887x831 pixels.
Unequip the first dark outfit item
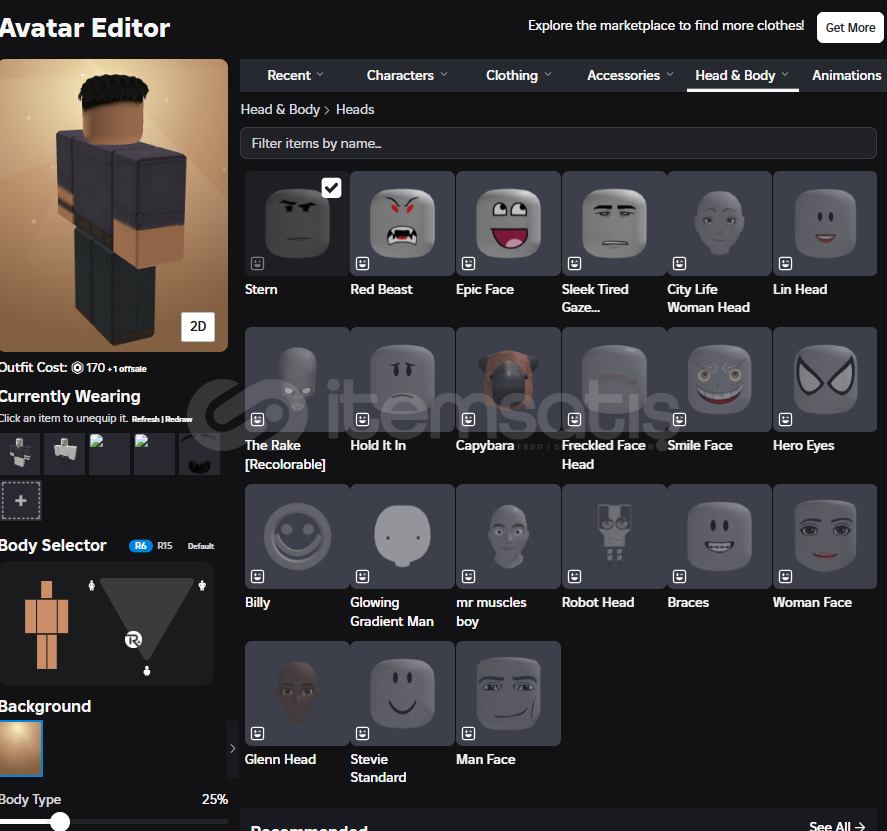[20, 454]
